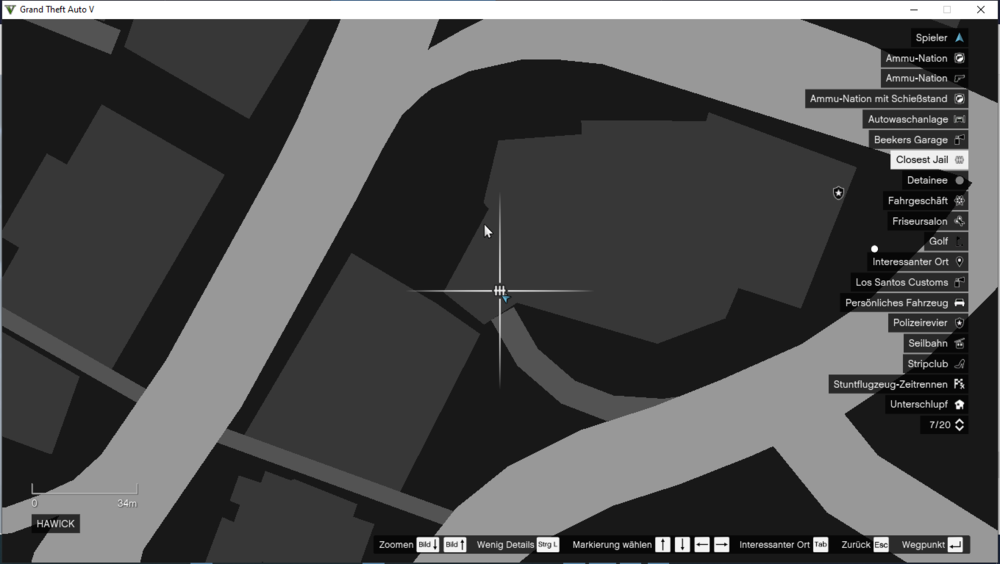This screenshot has height=564, width=1000.
Task: Click the Seilbahn cable car icon
Action: 959,343
